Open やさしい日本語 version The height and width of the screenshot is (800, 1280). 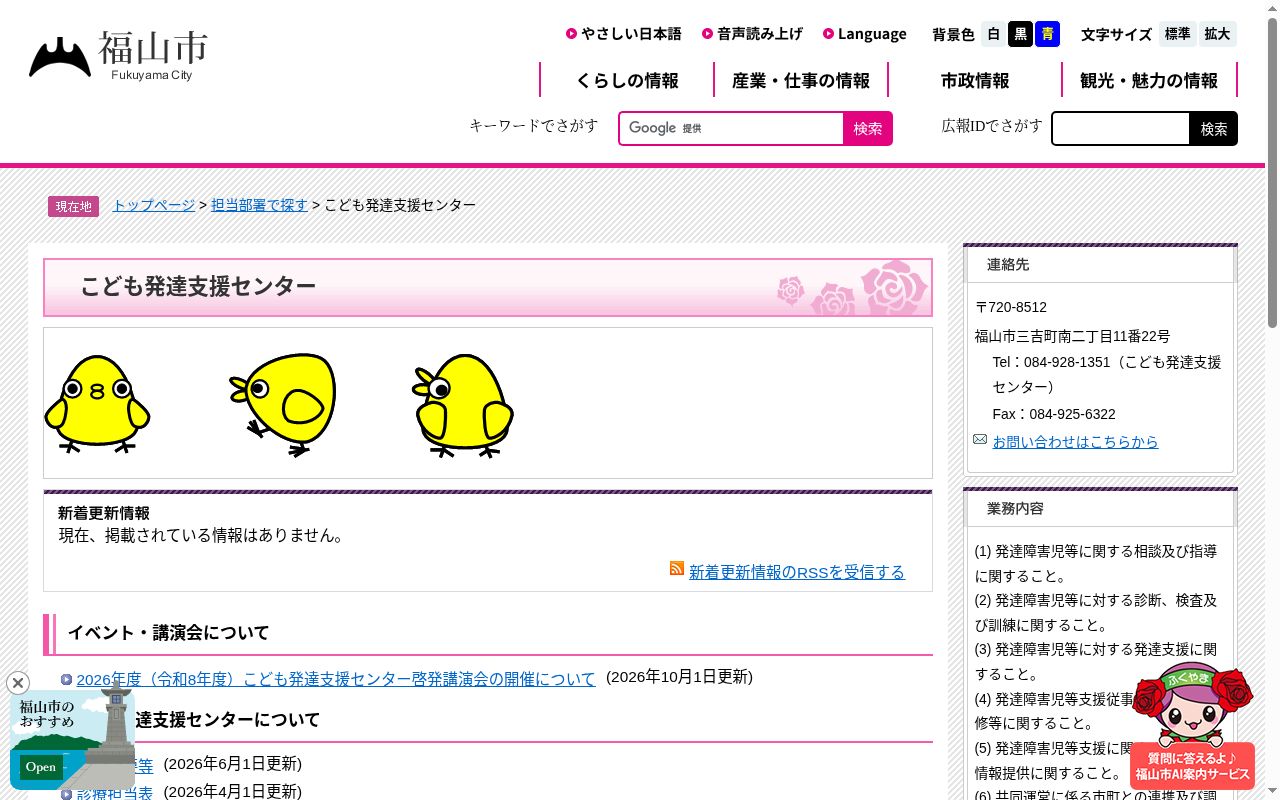pyautogui.click(x=624, y=34)
